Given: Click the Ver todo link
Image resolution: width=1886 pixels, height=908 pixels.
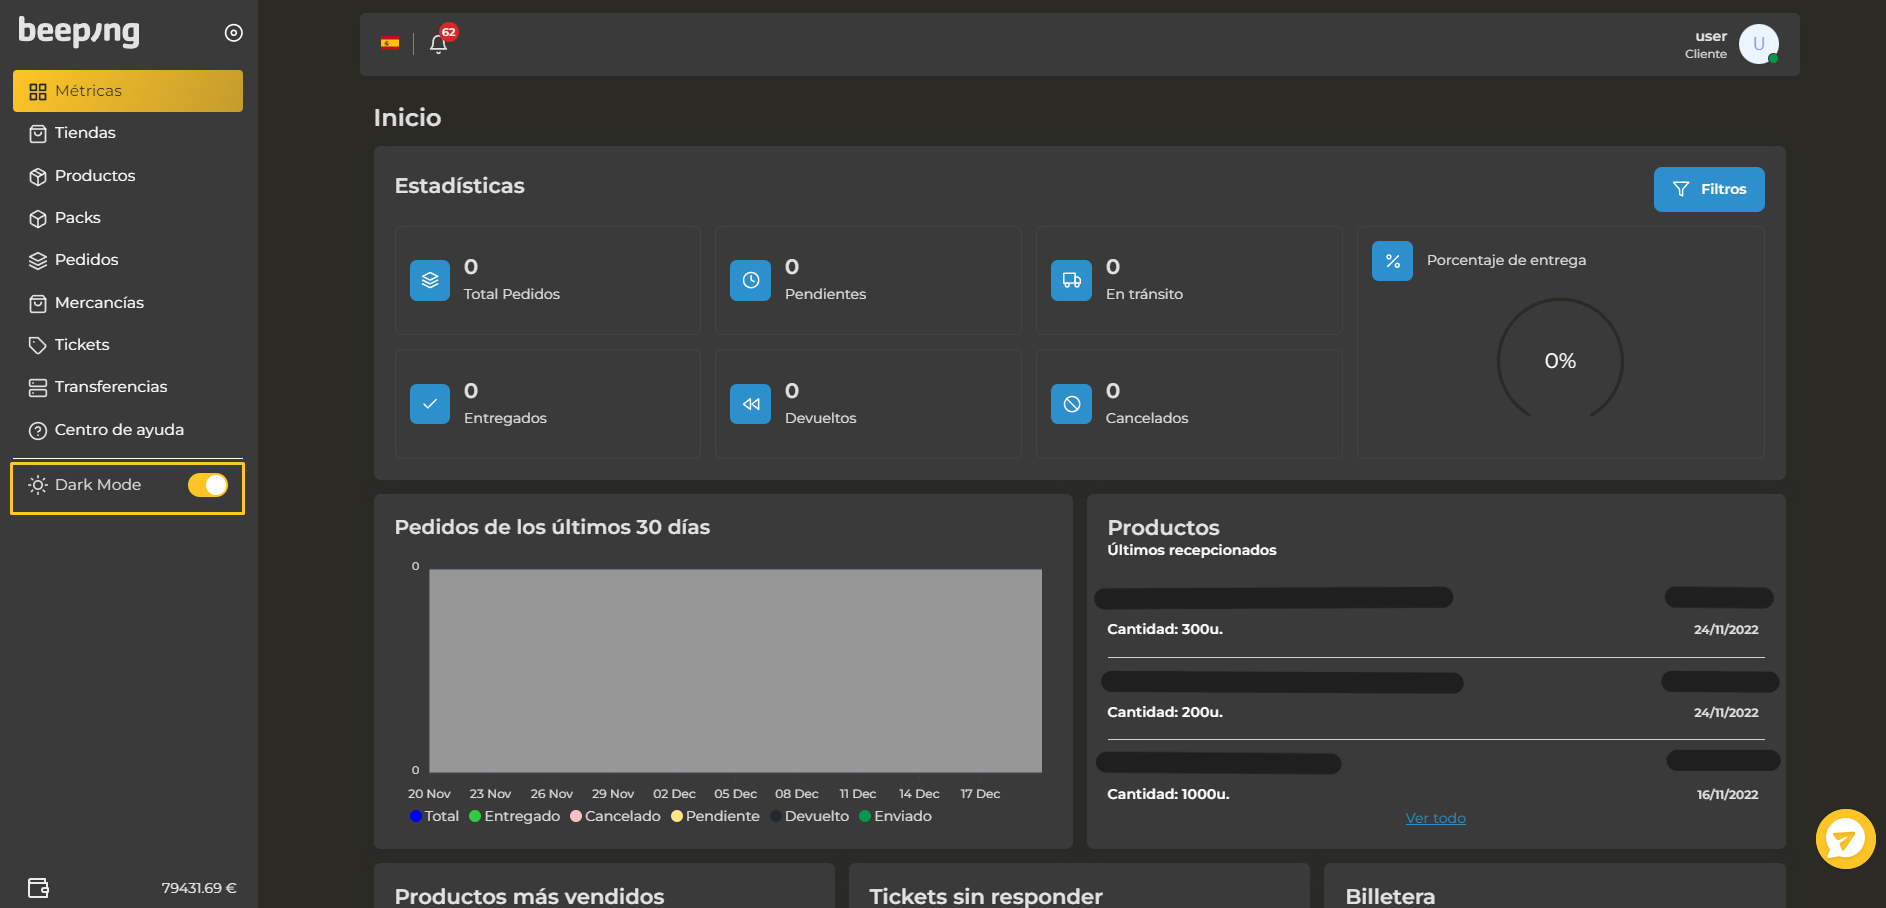Looking at the screenshot, I should (x=1435, y=818).
